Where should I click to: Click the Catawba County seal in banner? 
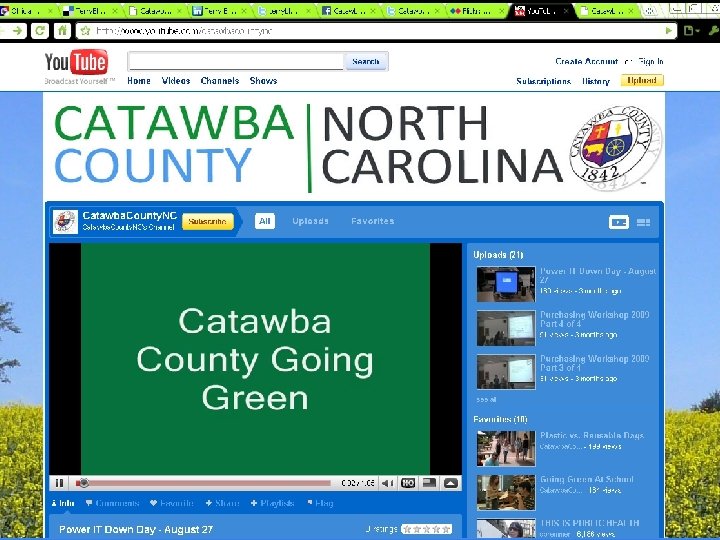click(x=615, y=147)
